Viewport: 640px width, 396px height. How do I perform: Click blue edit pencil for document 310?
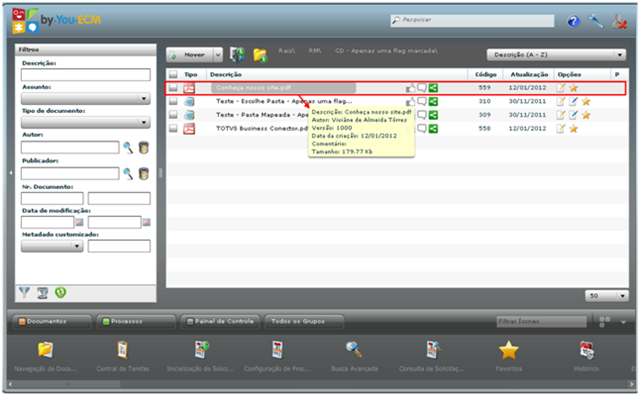(573, 101)
